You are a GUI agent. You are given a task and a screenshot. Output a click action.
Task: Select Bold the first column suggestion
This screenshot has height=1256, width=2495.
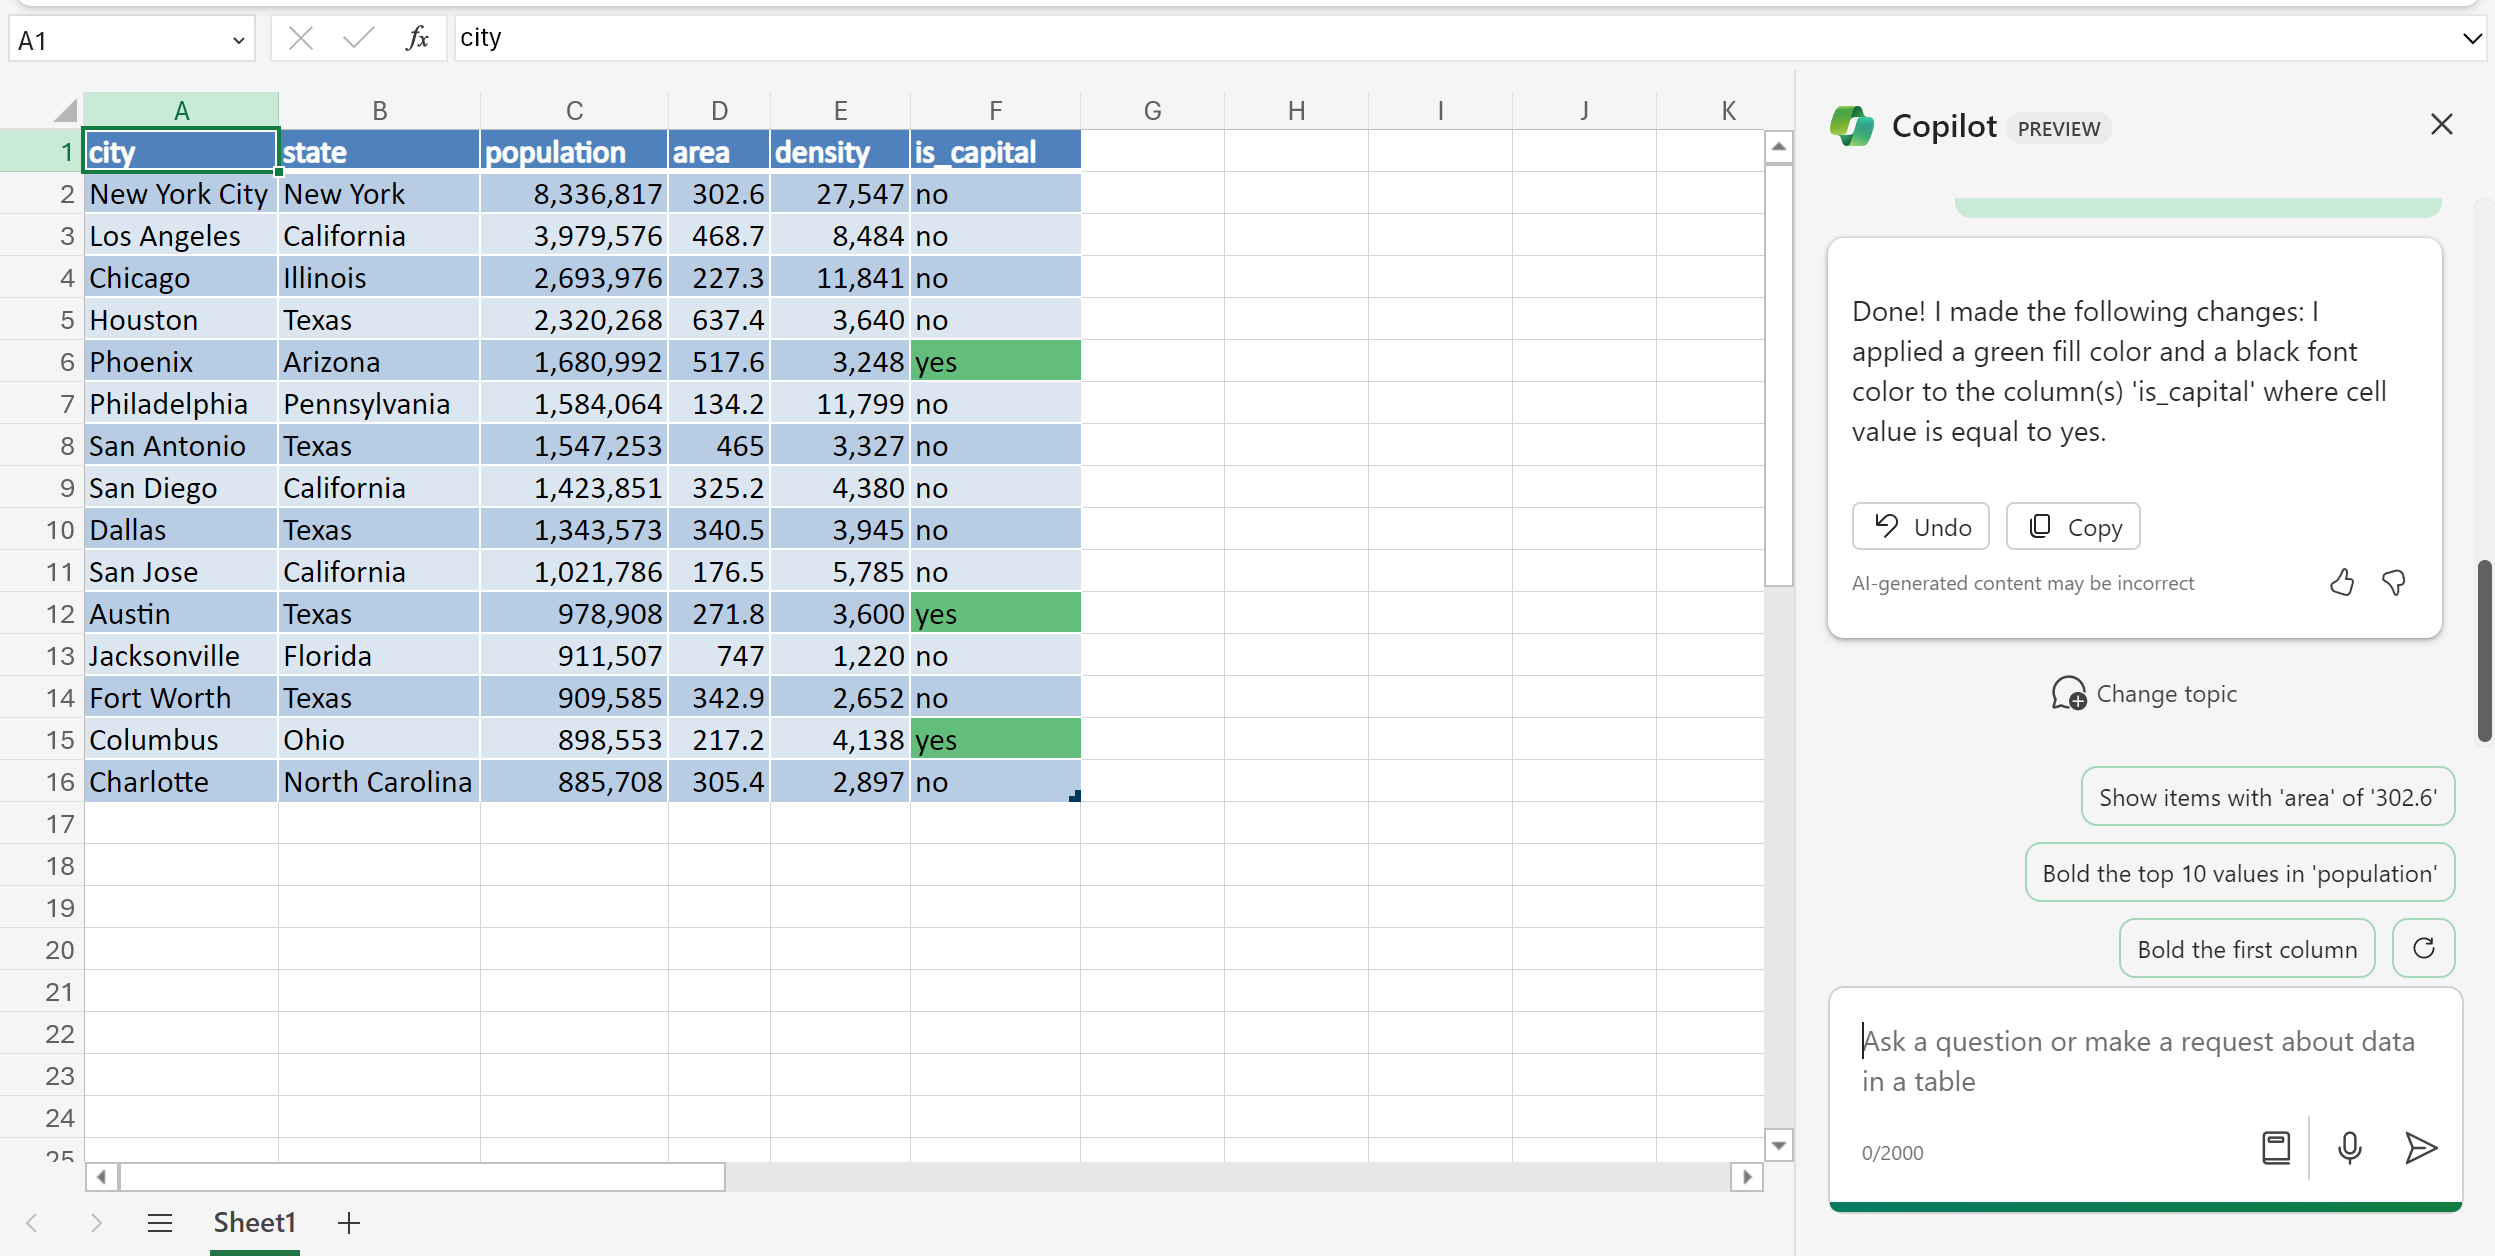pos(2247,949)
